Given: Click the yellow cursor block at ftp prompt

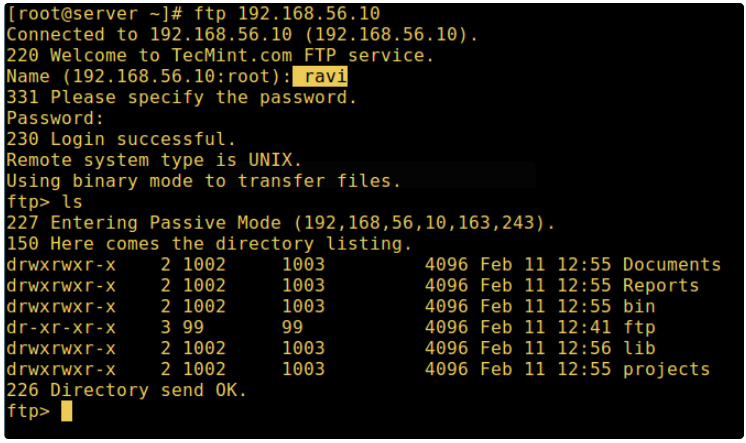Looking at the screenshot, I should [67, 411].
